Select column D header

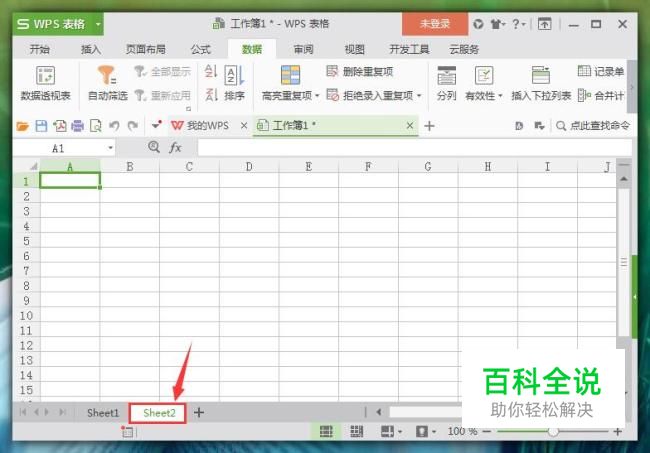[x=249, y=167]
